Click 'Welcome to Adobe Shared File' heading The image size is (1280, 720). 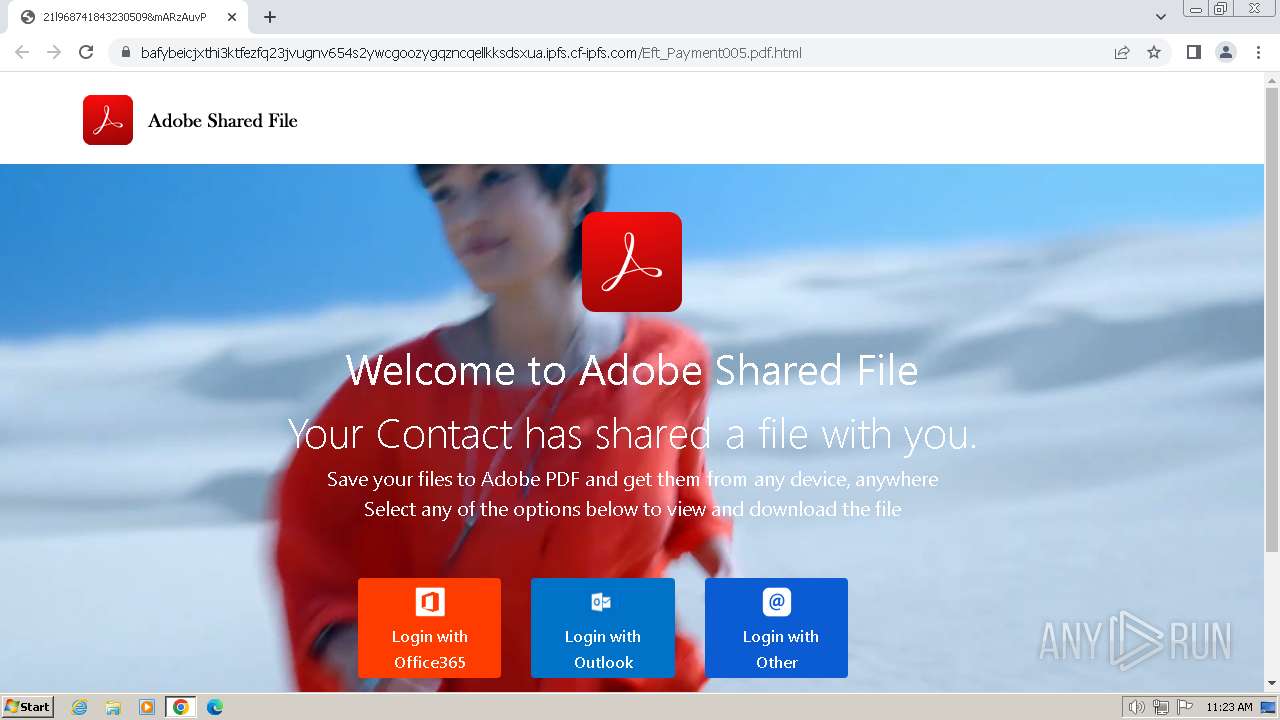pos(632,371)
